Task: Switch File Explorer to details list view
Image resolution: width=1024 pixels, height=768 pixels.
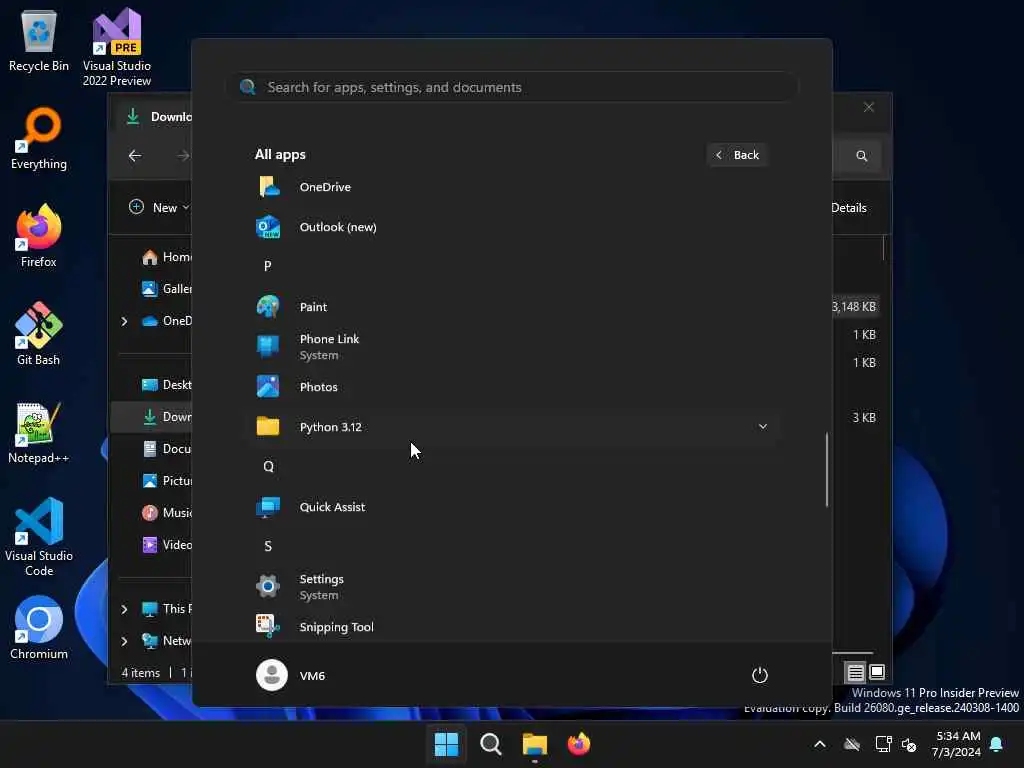Action: point(855,672)
